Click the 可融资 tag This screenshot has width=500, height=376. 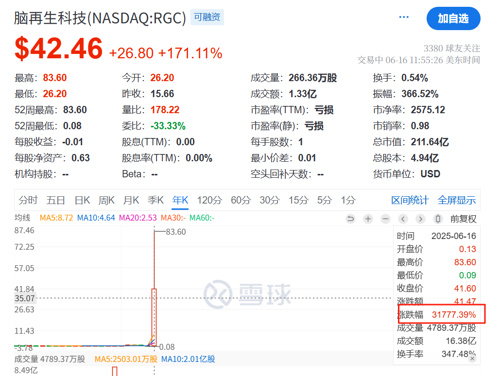click(207, 17)
